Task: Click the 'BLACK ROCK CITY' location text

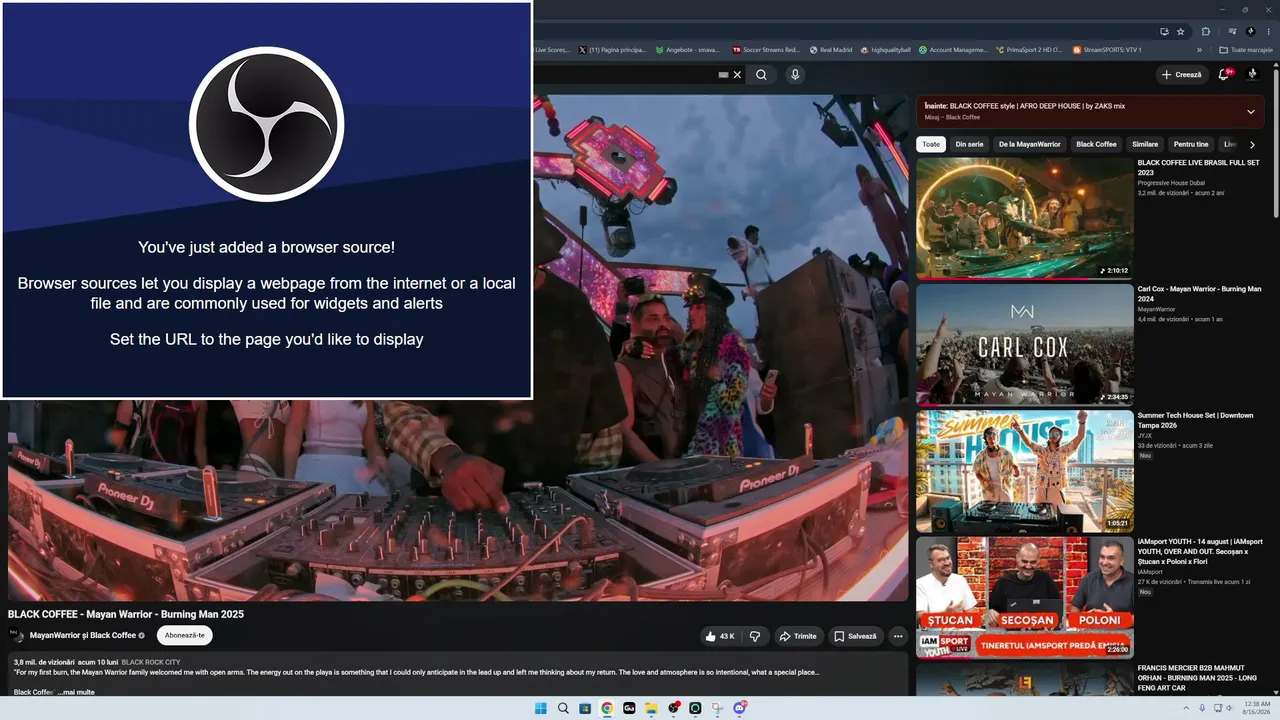Action: pos(151,662)
